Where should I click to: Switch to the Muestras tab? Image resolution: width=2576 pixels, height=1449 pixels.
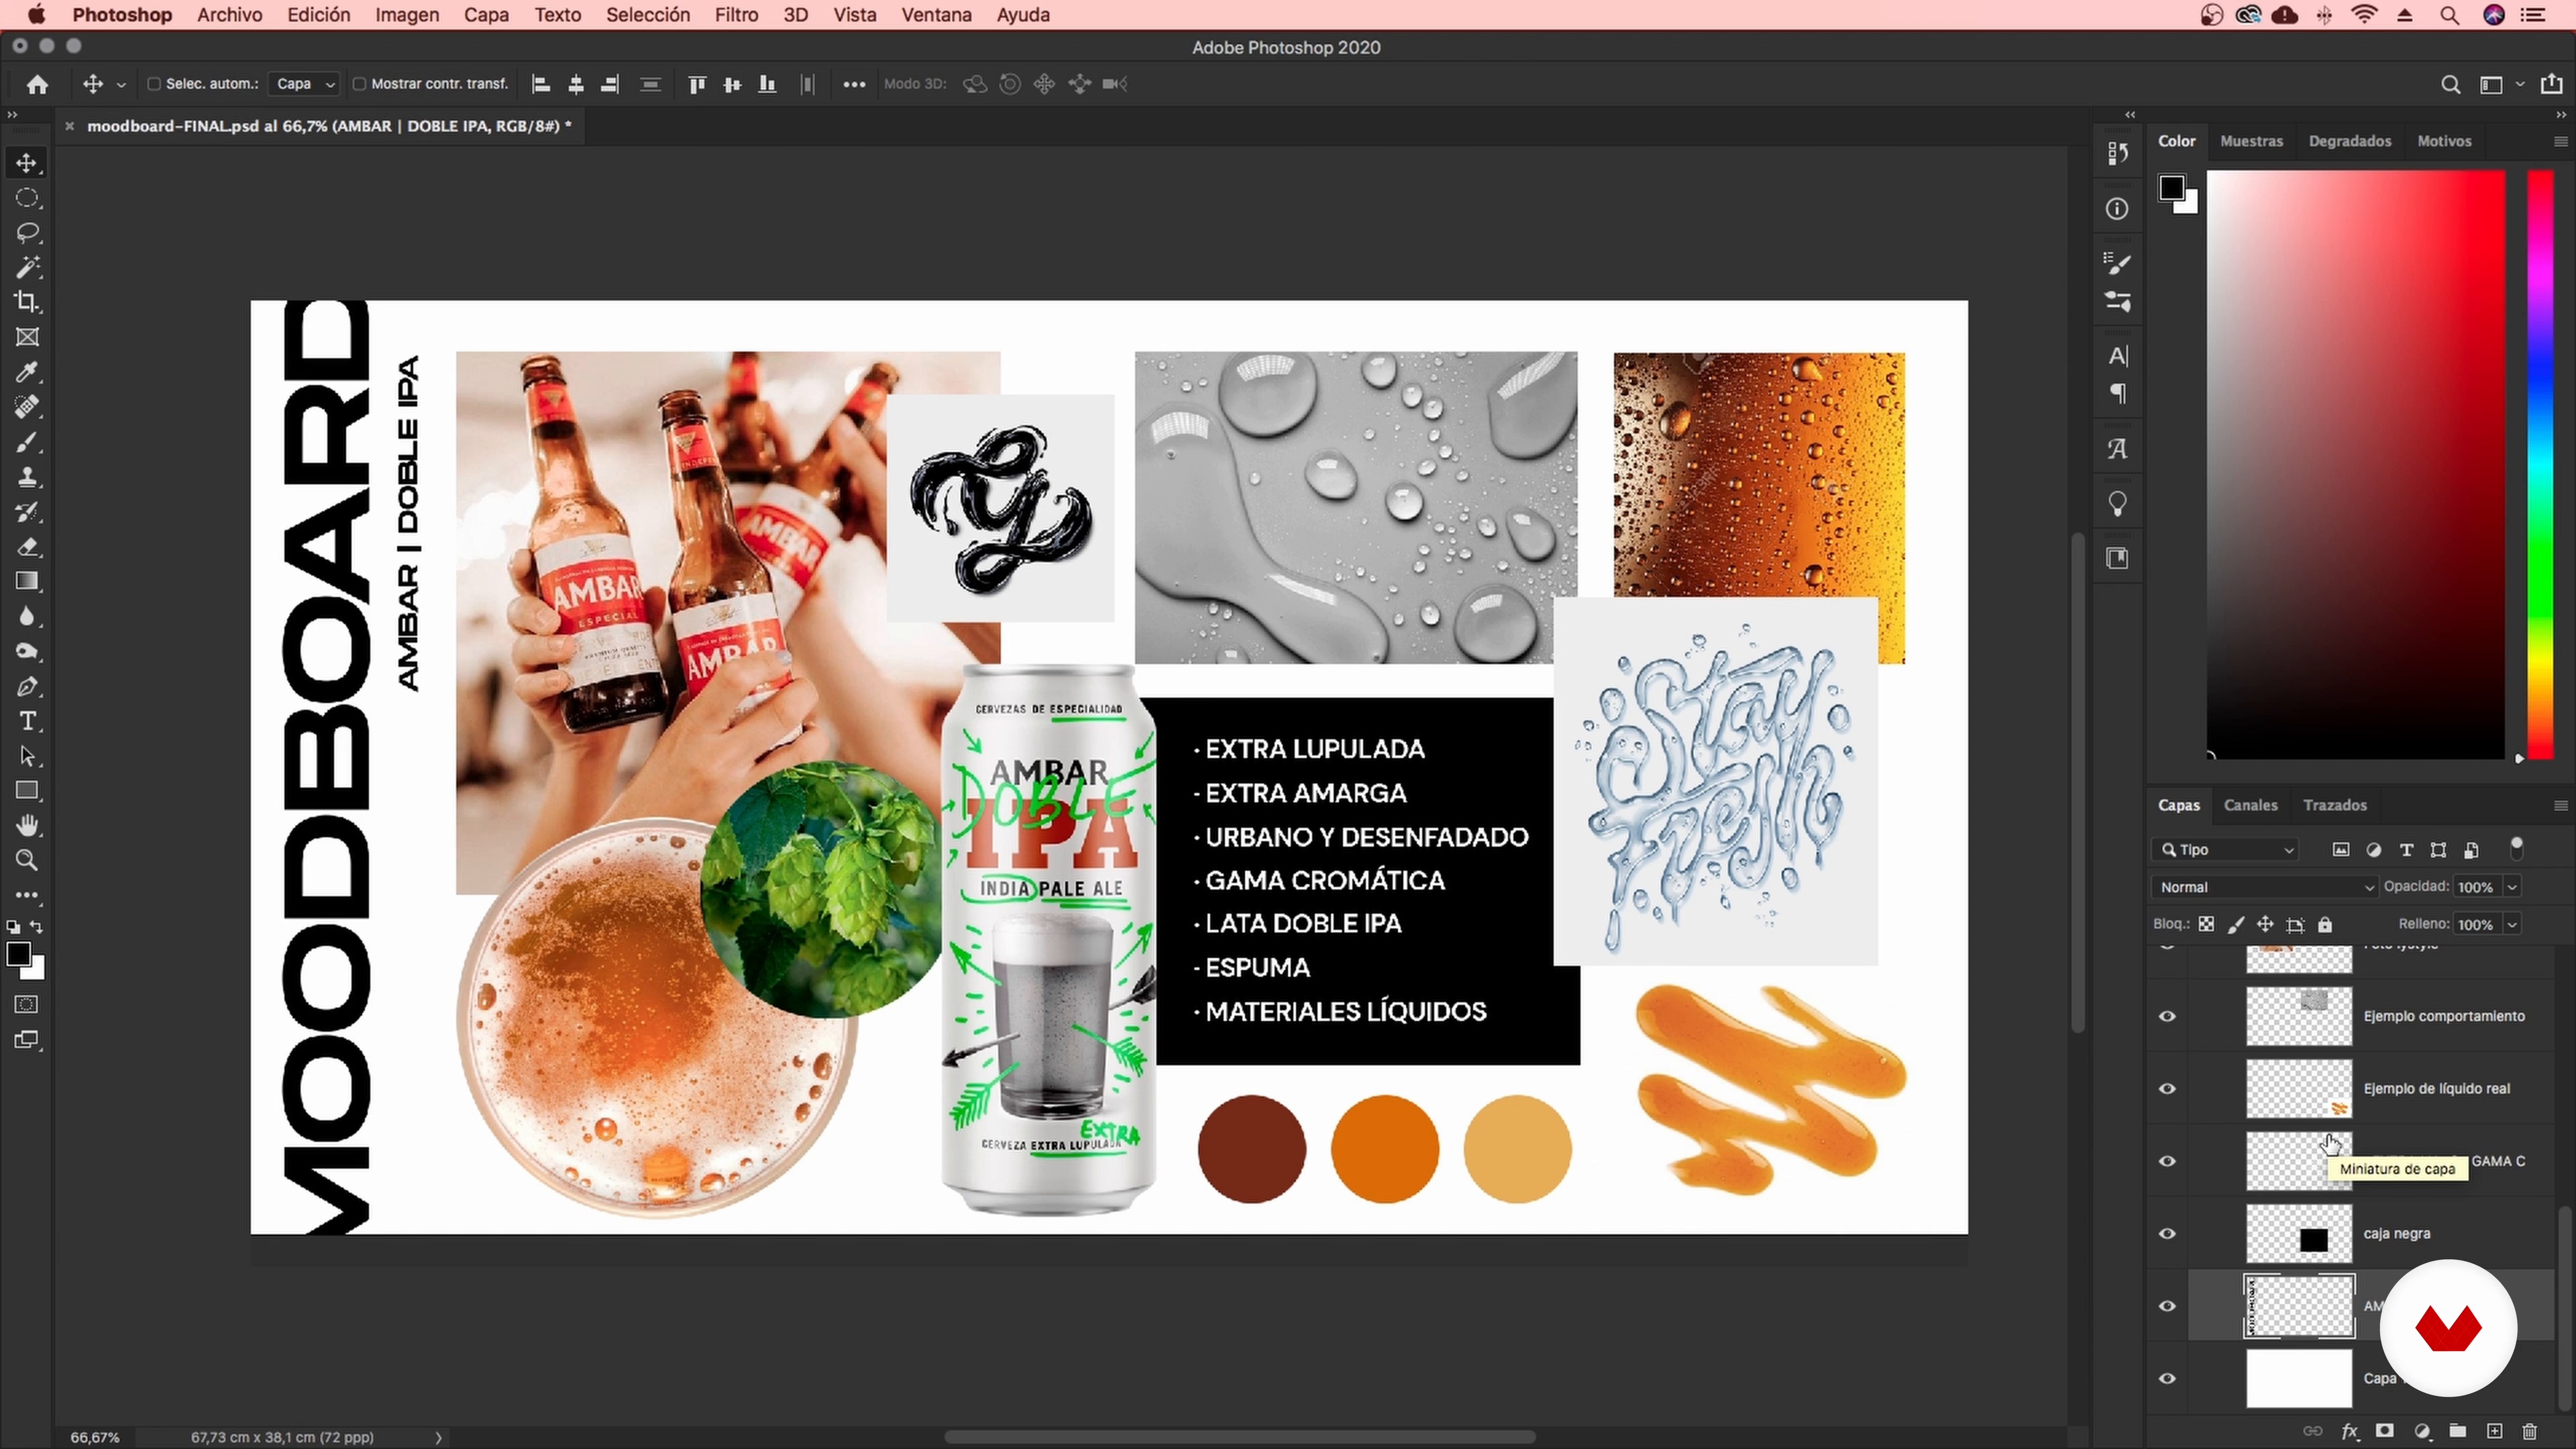2251,141
